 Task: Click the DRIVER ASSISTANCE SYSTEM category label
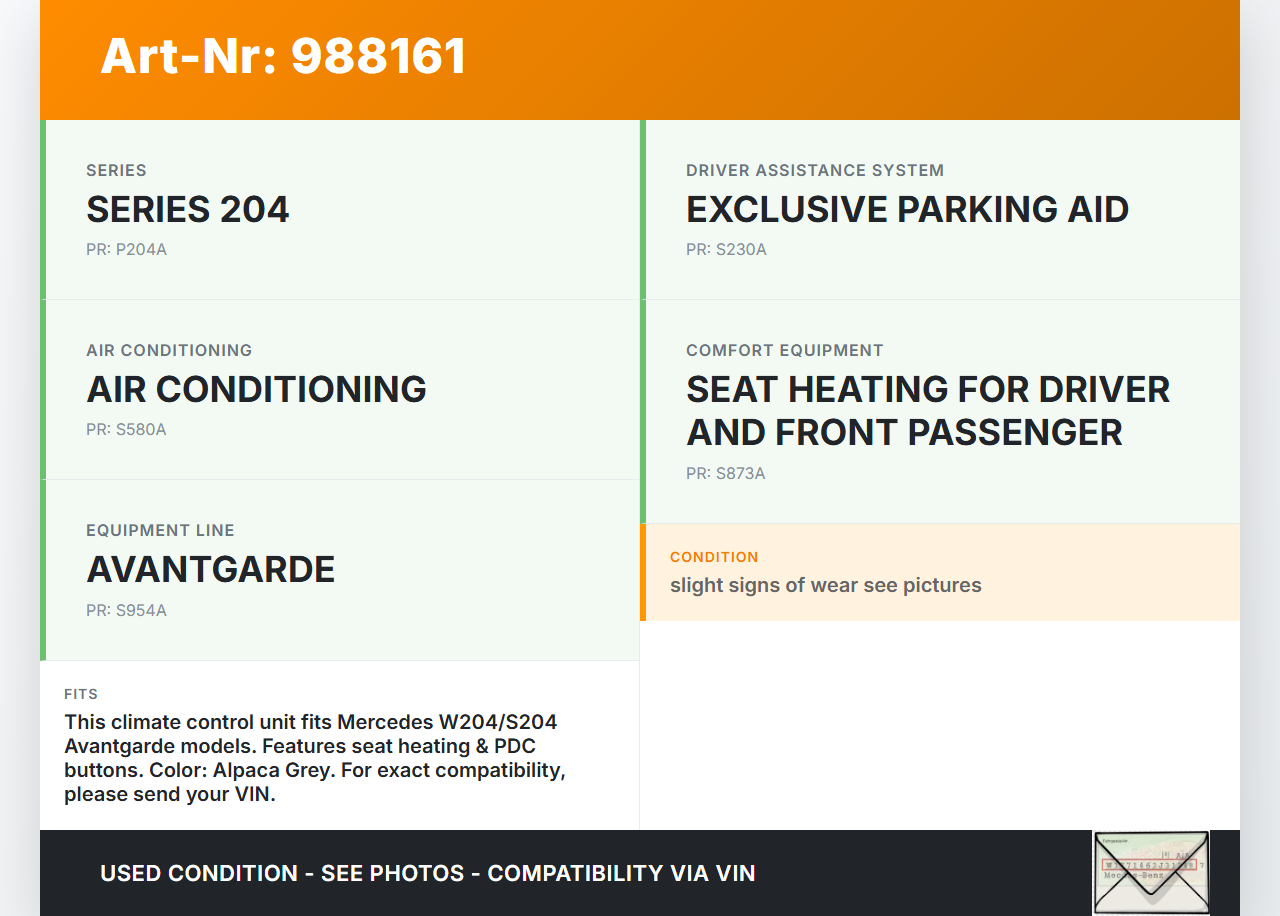[815, 171]
